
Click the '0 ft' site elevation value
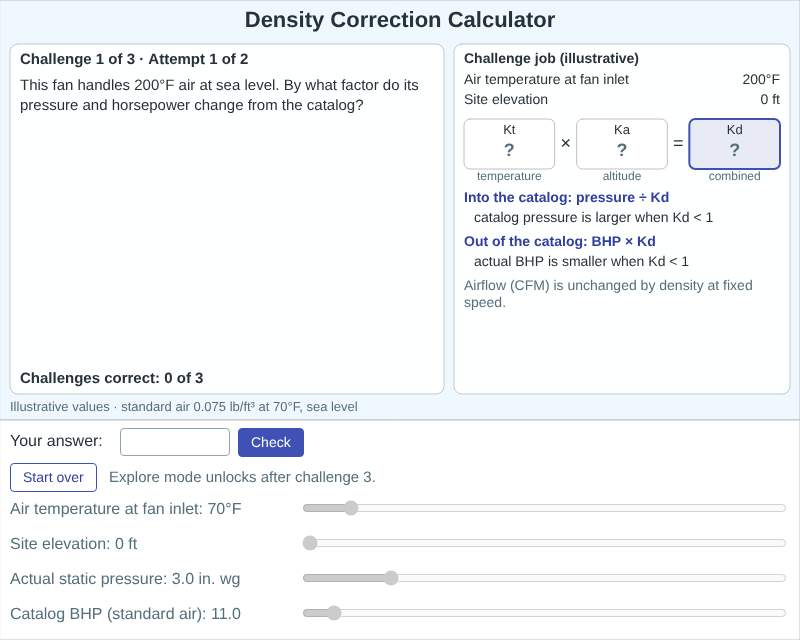(770, 100)
